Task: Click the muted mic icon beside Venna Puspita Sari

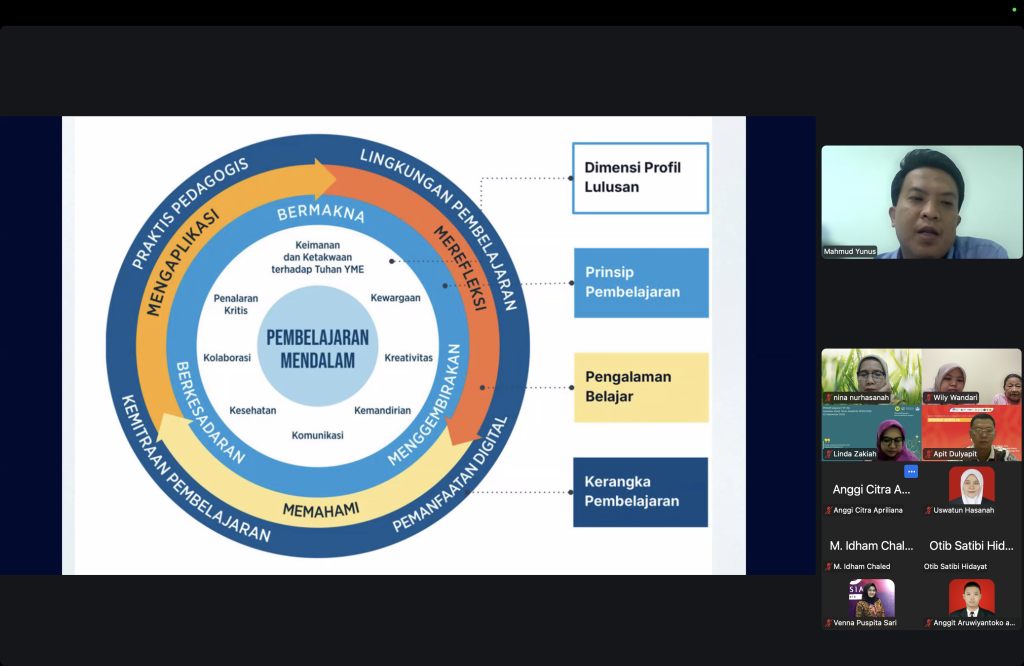Action: [x=829, y=623]
